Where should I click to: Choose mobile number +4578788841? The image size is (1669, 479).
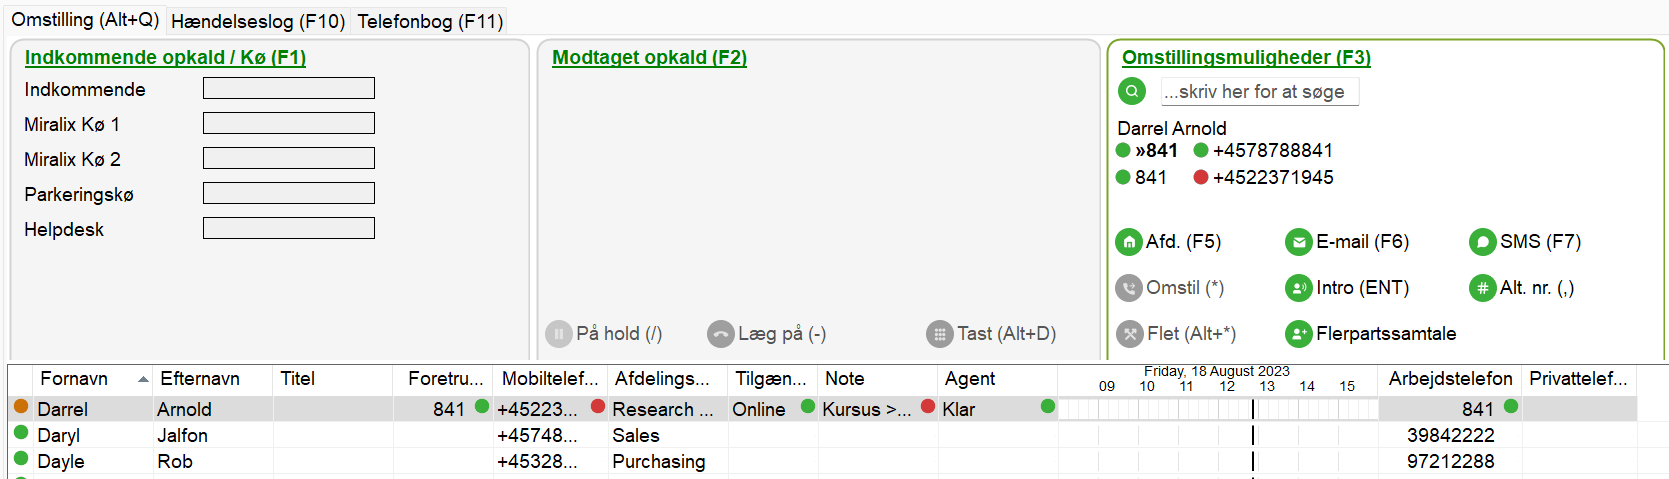point(1272,151)
